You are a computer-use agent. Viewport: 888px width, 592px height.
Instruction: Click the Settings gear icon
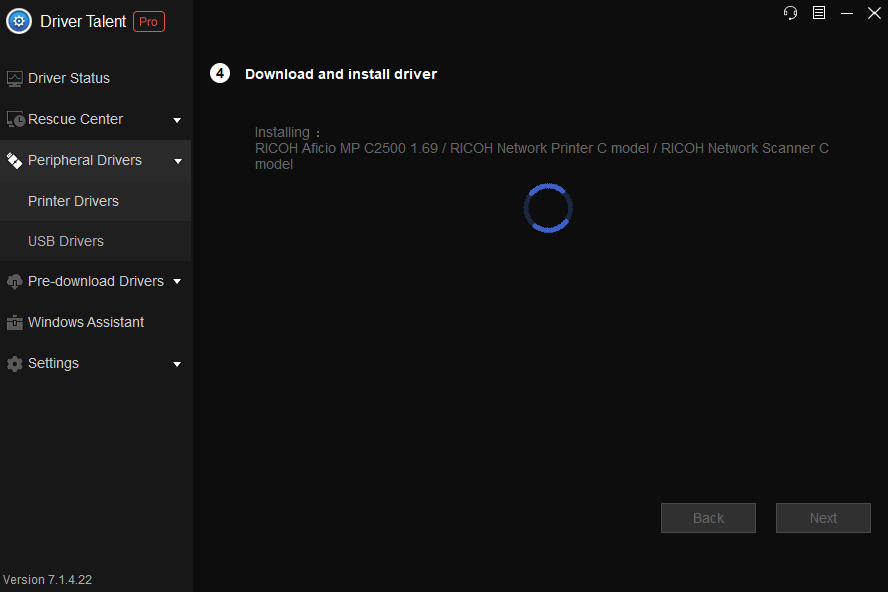click(x=15, y=364)
